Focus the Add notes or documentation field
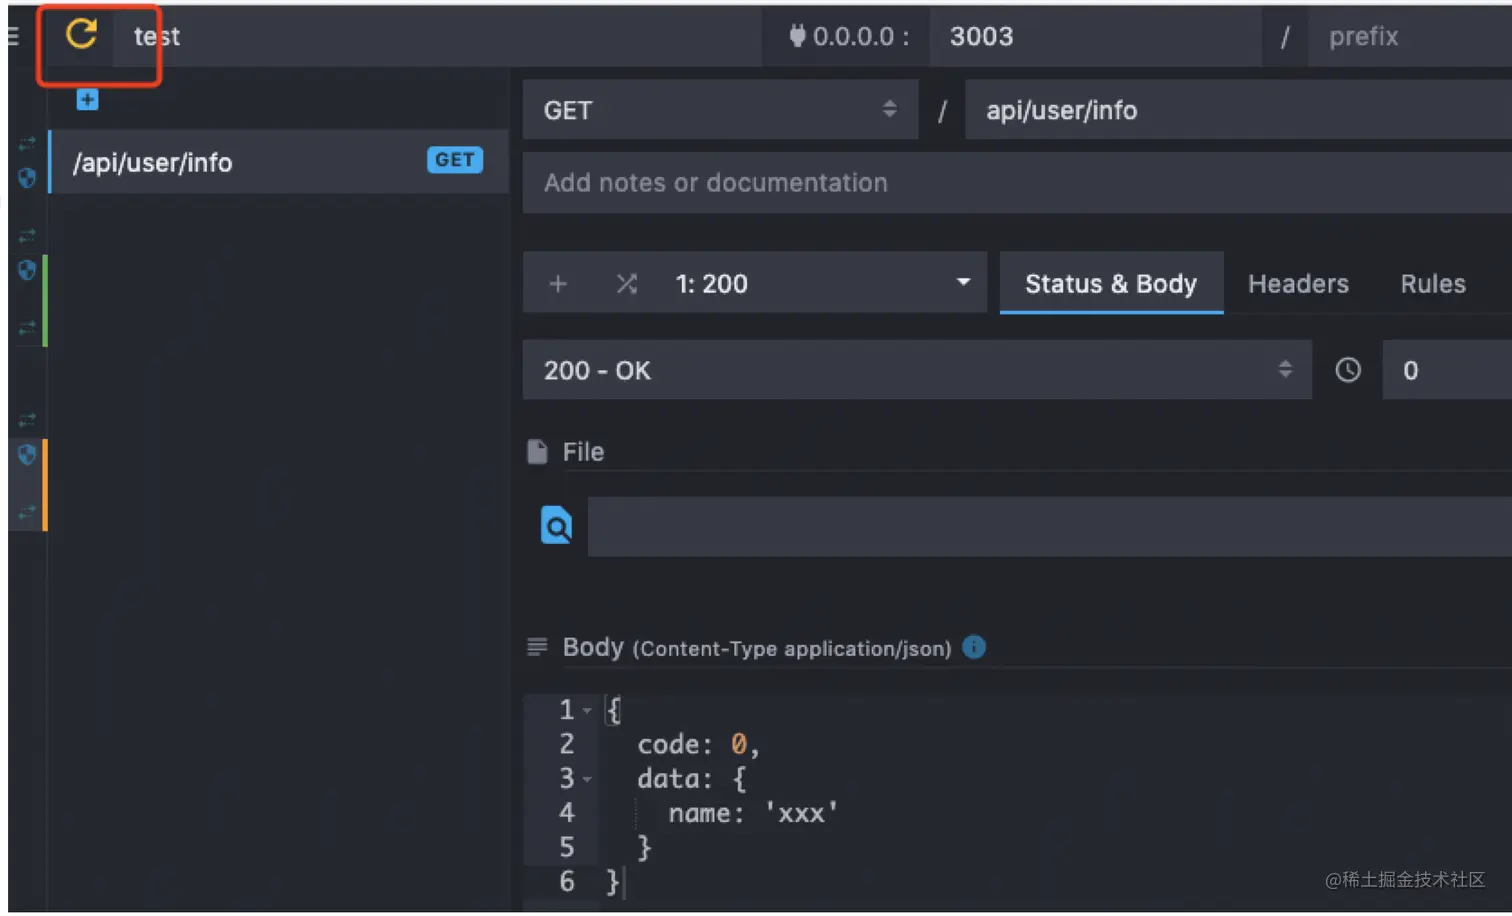 (1015, 183)
